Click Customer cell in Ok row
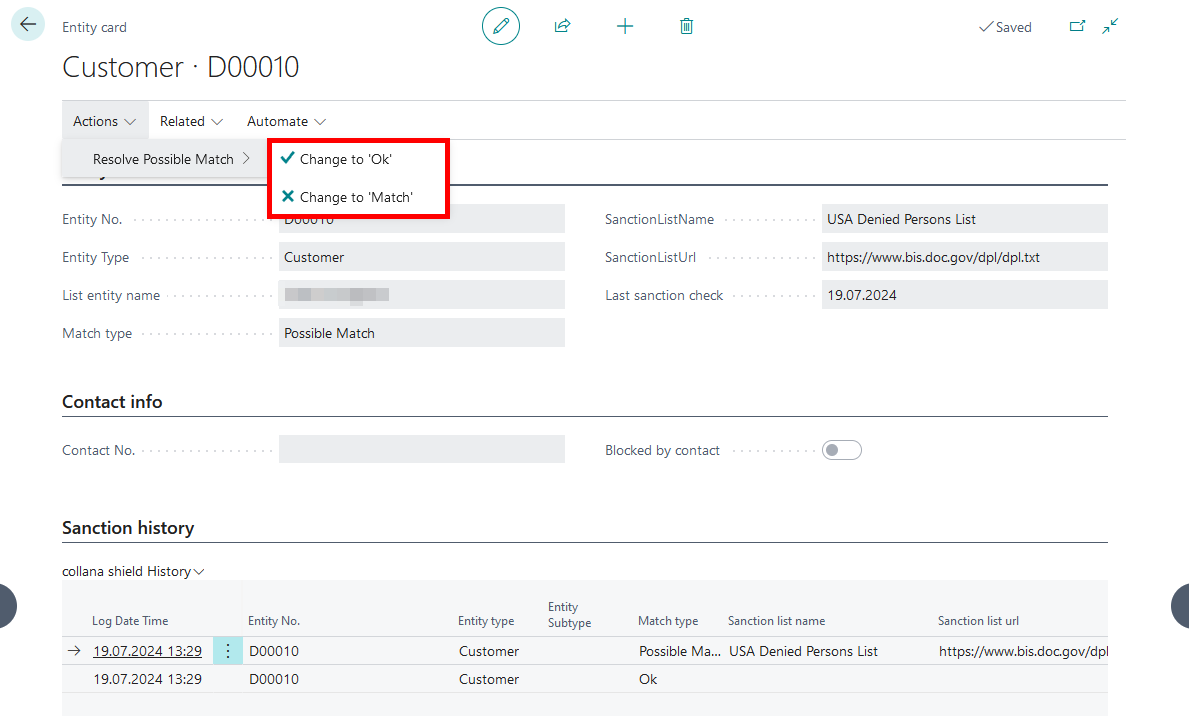The height and width of the screenshot is (716, 1189). (x=489, y=679)
